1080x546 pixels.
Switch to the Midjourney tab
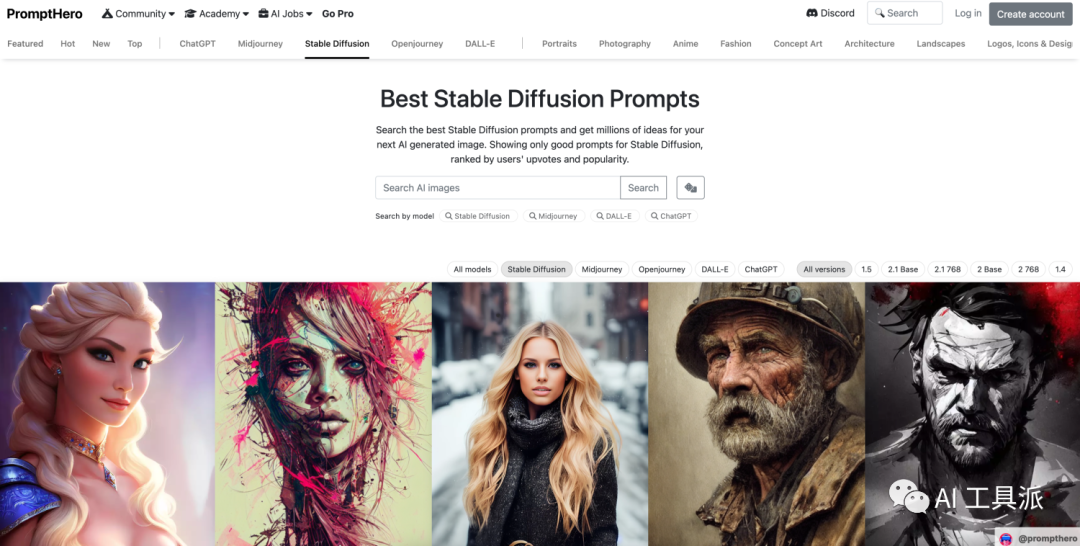coord(260,43)
